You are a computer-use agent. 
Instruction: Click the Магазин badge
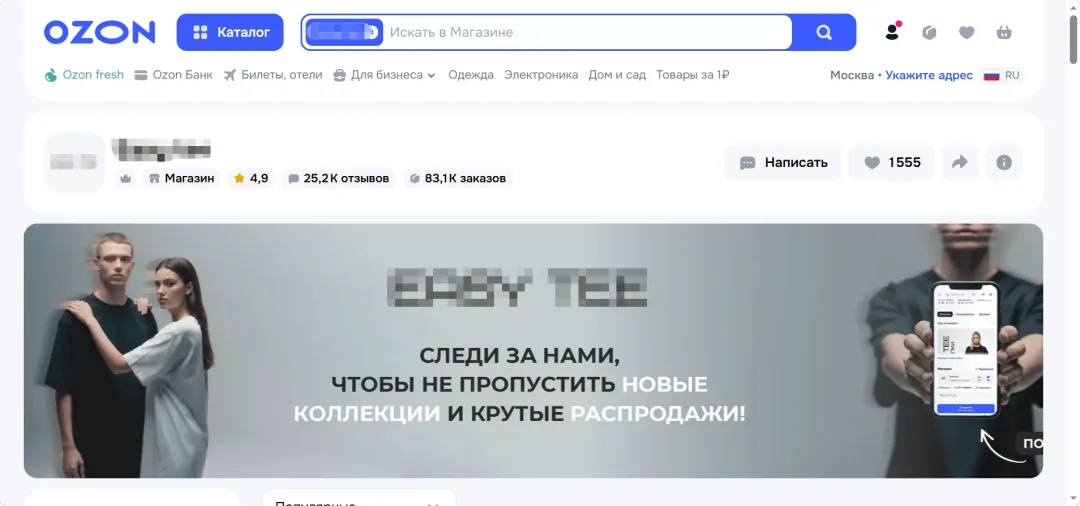point(182,178)
